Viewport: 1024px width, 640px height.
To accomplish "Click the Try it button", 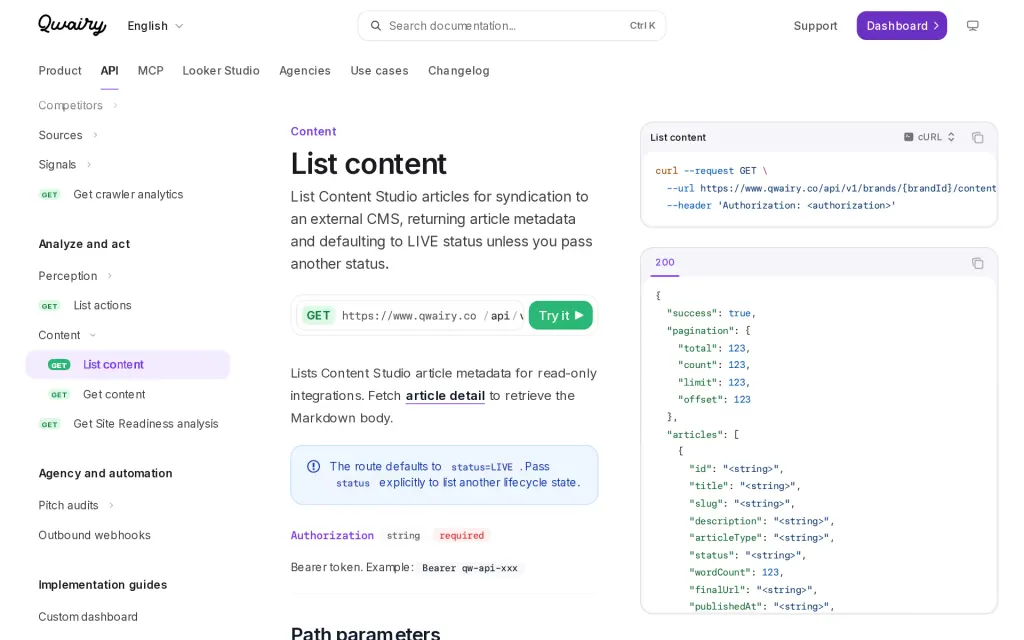I will coord(561,315).
